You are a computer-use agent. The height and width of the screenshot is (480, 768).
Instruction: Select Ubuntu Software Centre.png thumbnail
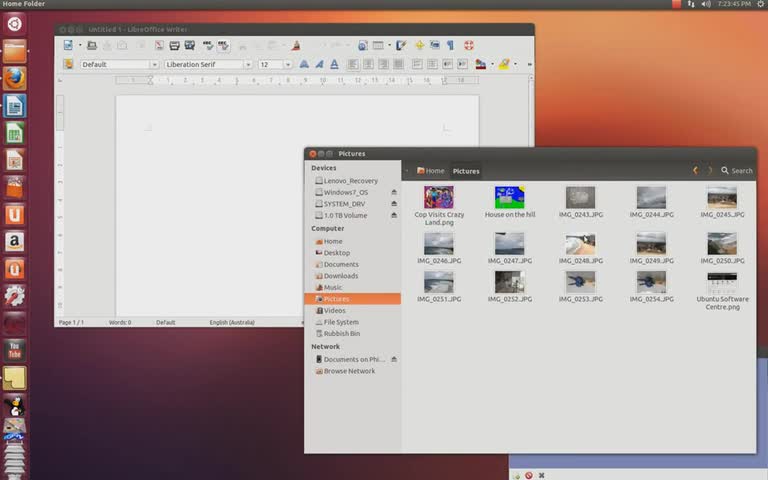point(722,283)
